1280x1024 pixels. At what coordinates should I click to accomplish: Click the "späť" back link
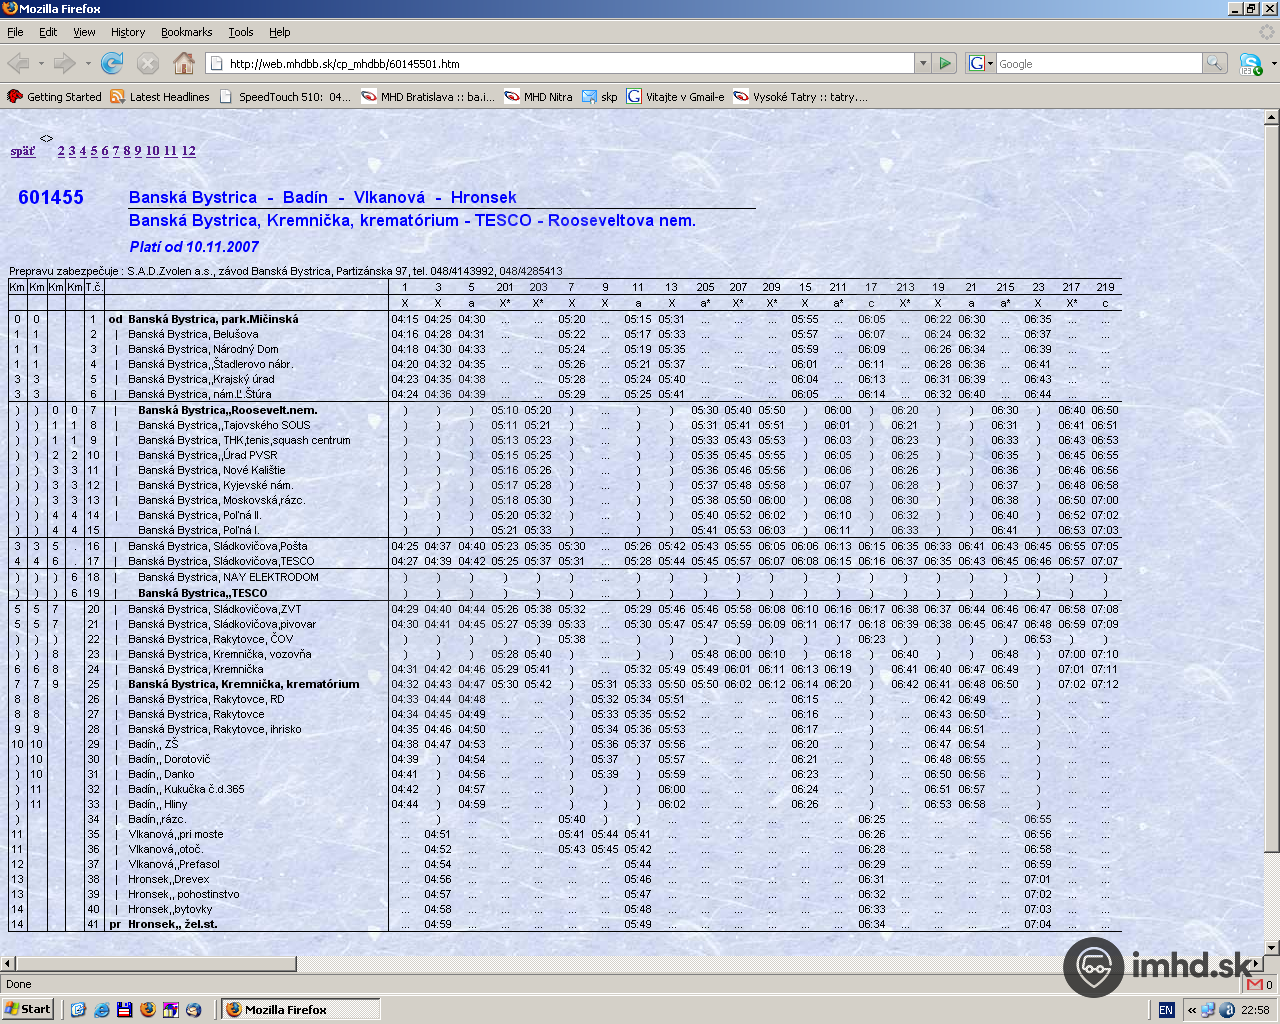click(x=22, y=151)
